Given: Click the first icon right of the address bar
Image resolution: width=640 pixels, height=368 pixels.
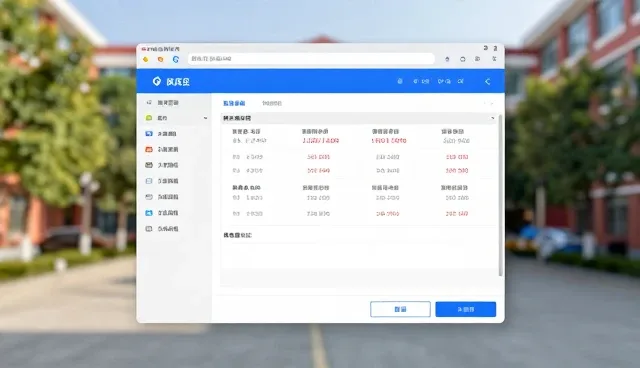Looking at the screenshot, I should pyautogui.click(x=447, y=59).
